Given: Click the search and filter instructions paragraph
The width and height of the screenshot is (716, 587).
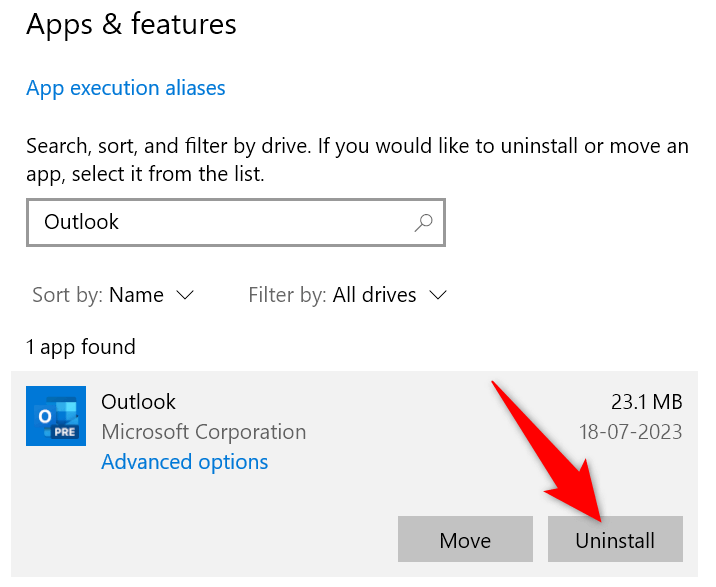Looking at the screenshot, I should [357, 160].
